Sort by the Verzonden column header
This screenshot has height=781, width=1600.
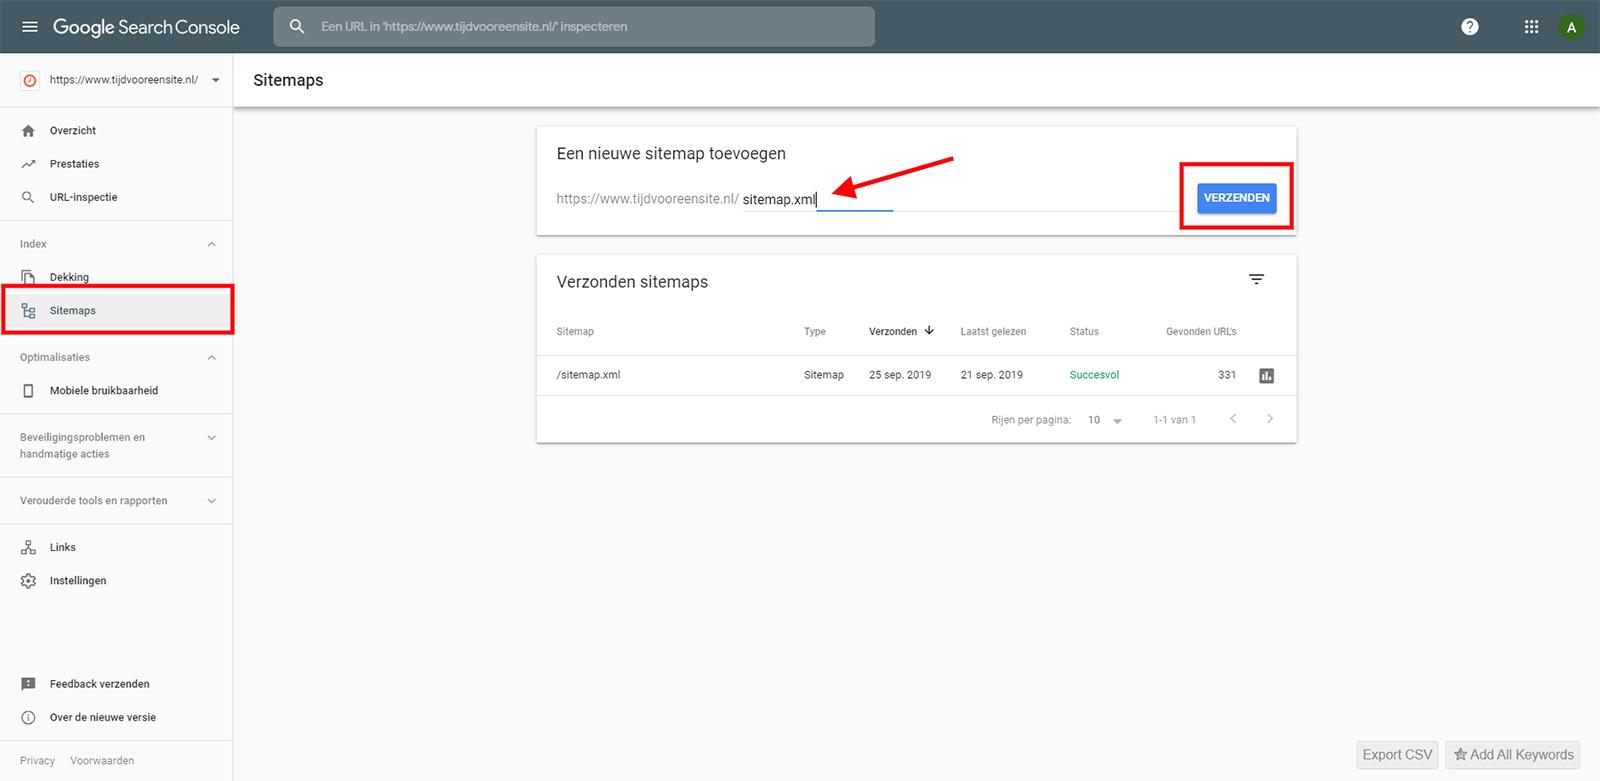click(x=893, y=331)
